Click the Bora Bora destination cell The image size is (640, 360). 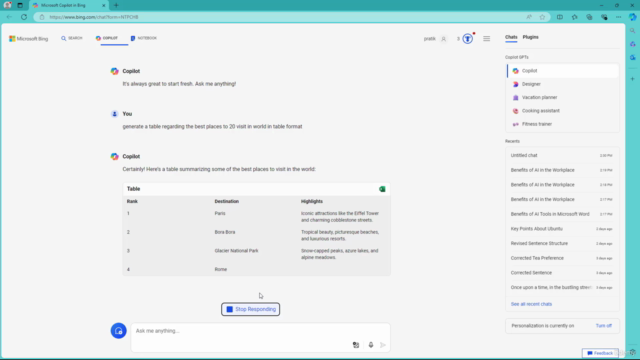click(x=225, y=232)
